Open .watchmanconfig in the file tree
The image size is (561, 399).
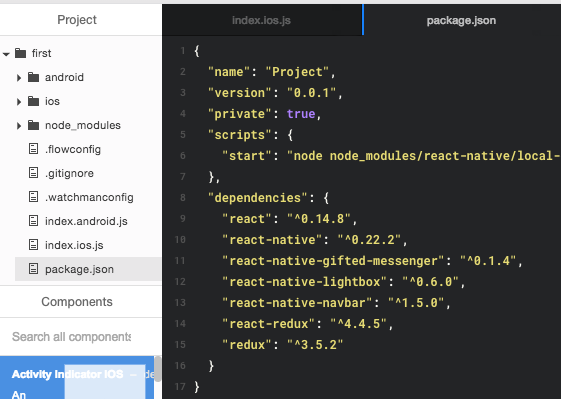click(x=89, y=197)
